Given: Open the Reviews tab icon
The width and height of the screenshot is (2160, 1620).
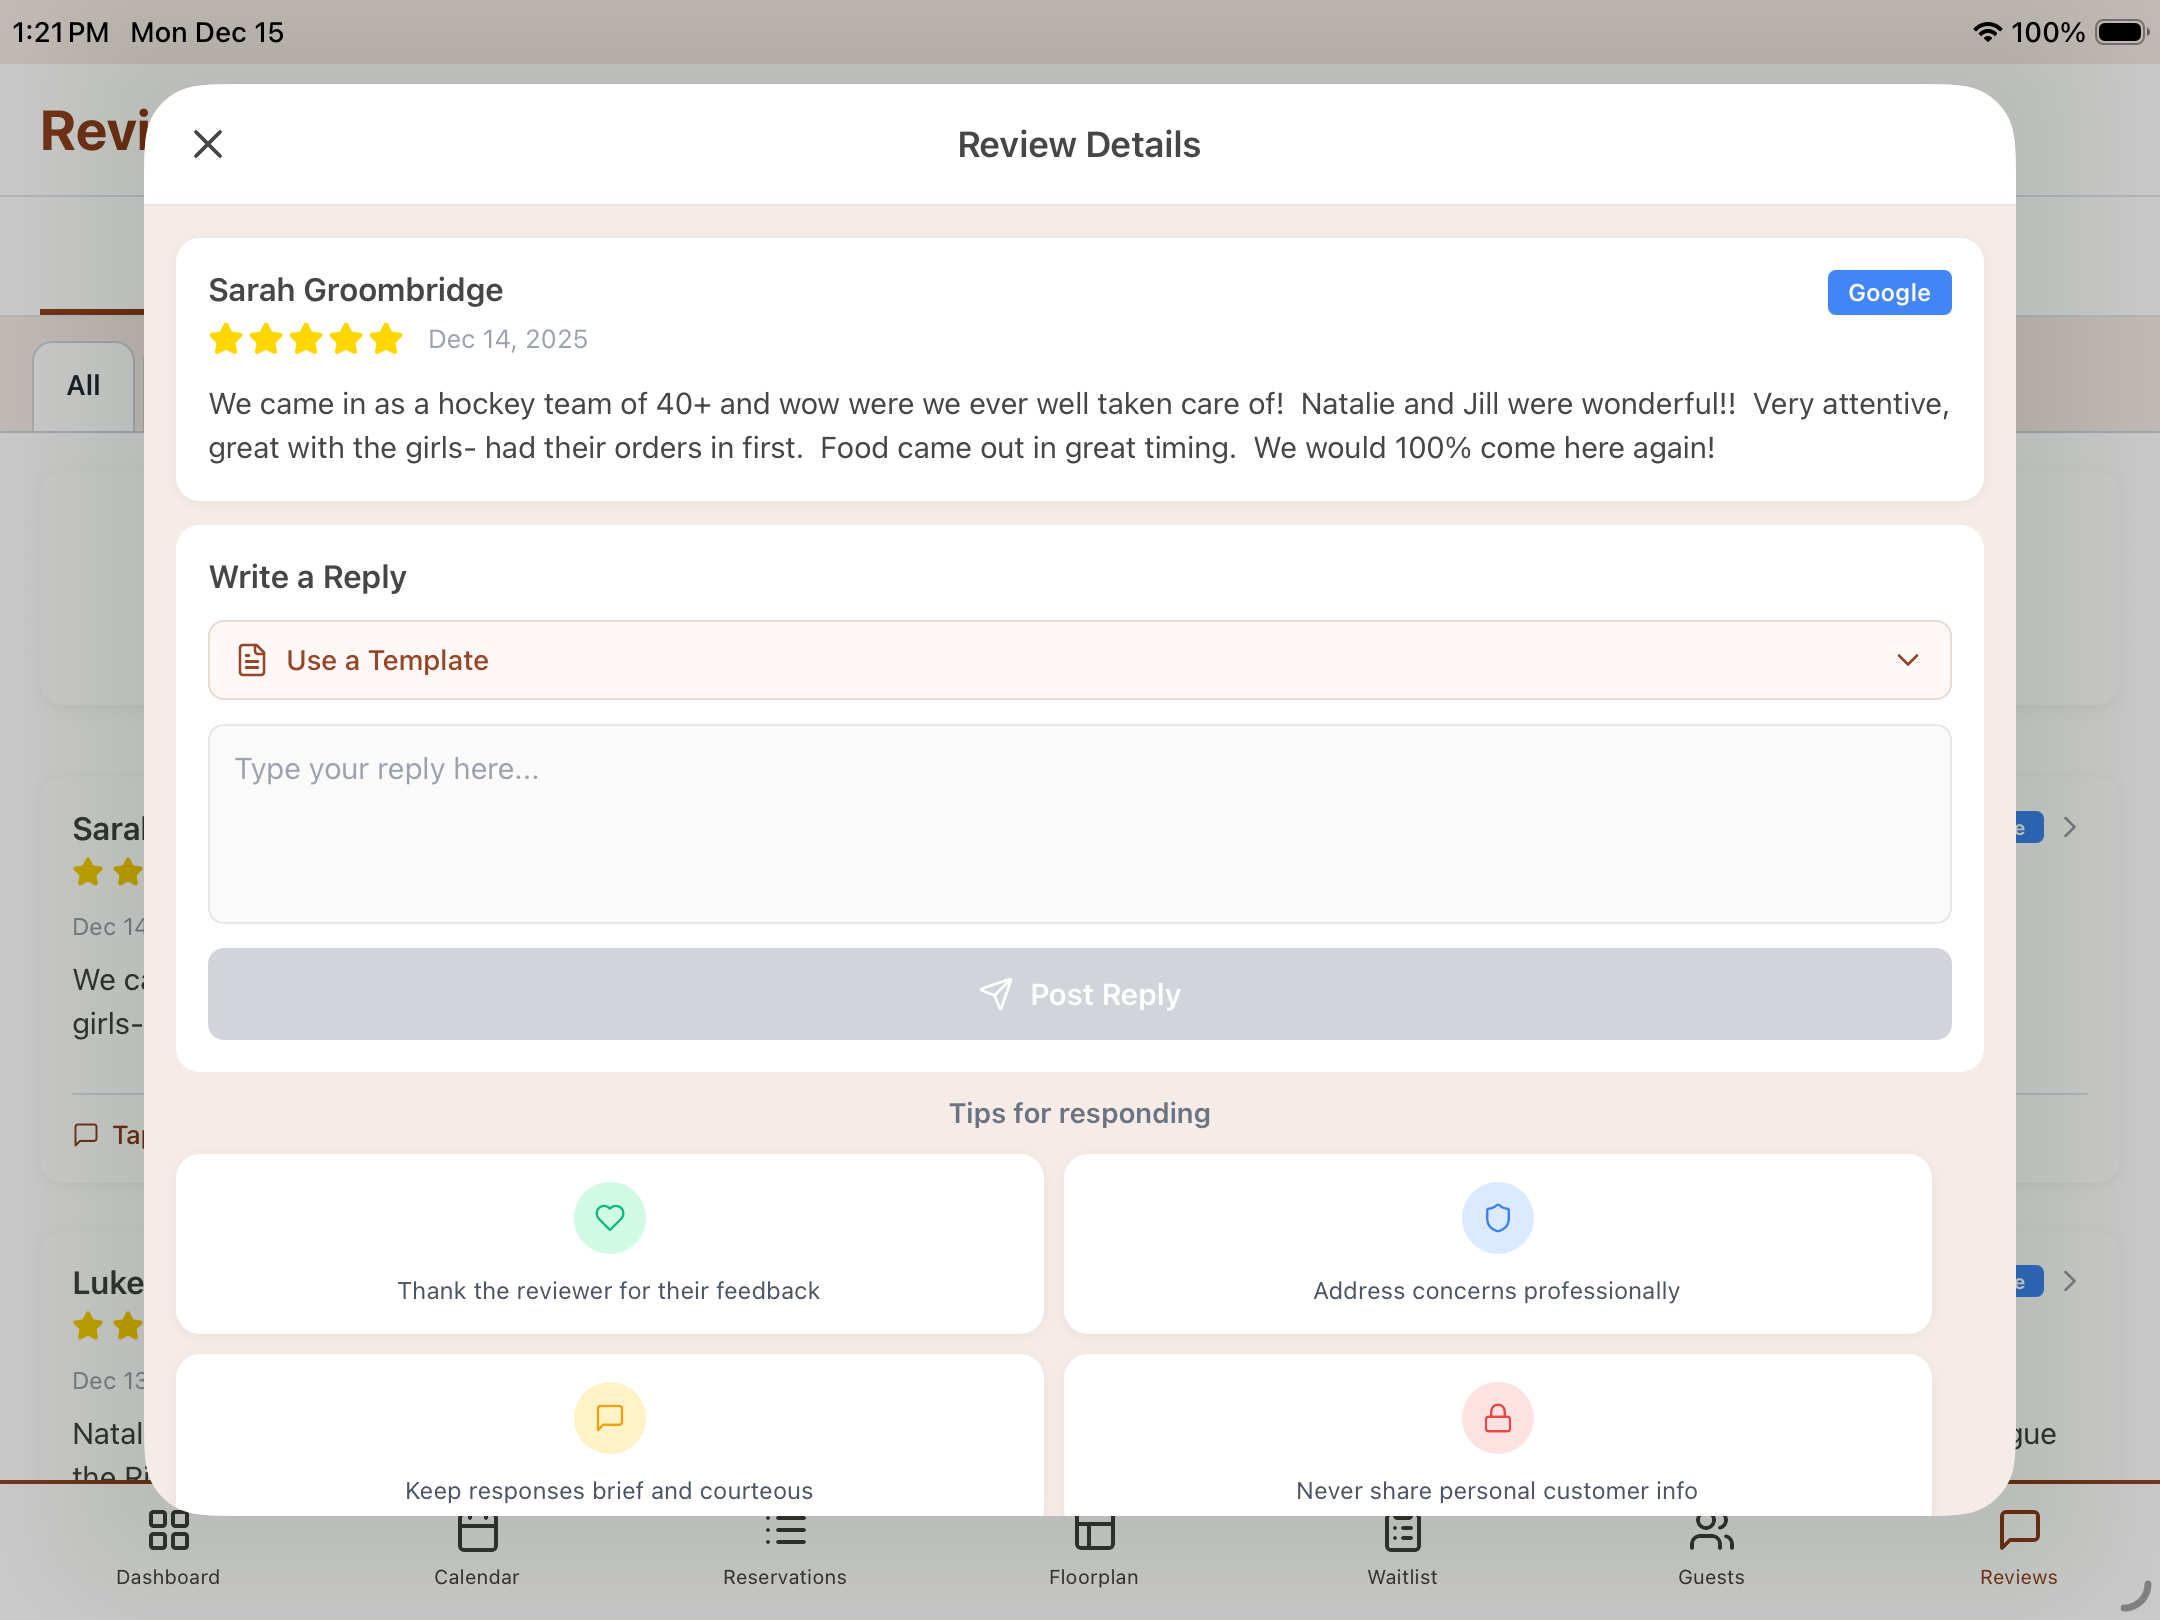Looking at the screenshot, I should pos(2018,1530).
